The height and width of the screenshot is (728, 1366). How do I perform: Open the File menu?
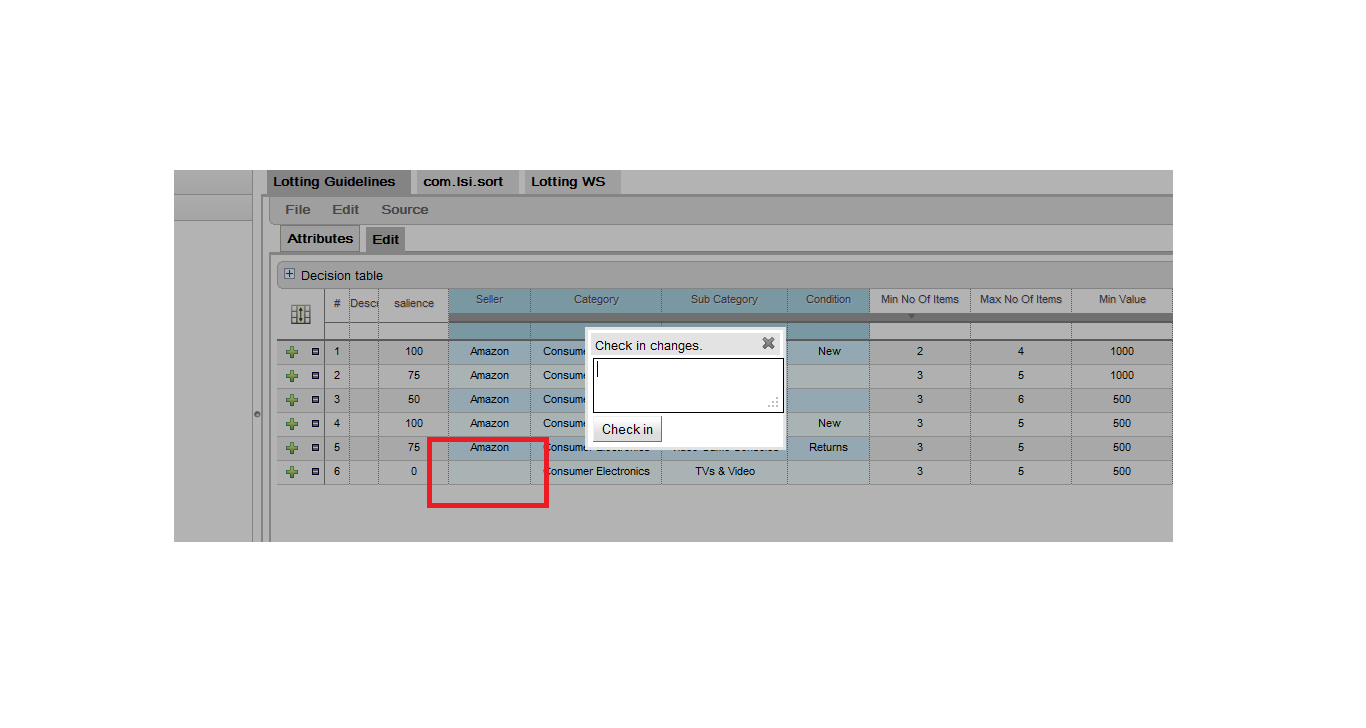(297, 210)
